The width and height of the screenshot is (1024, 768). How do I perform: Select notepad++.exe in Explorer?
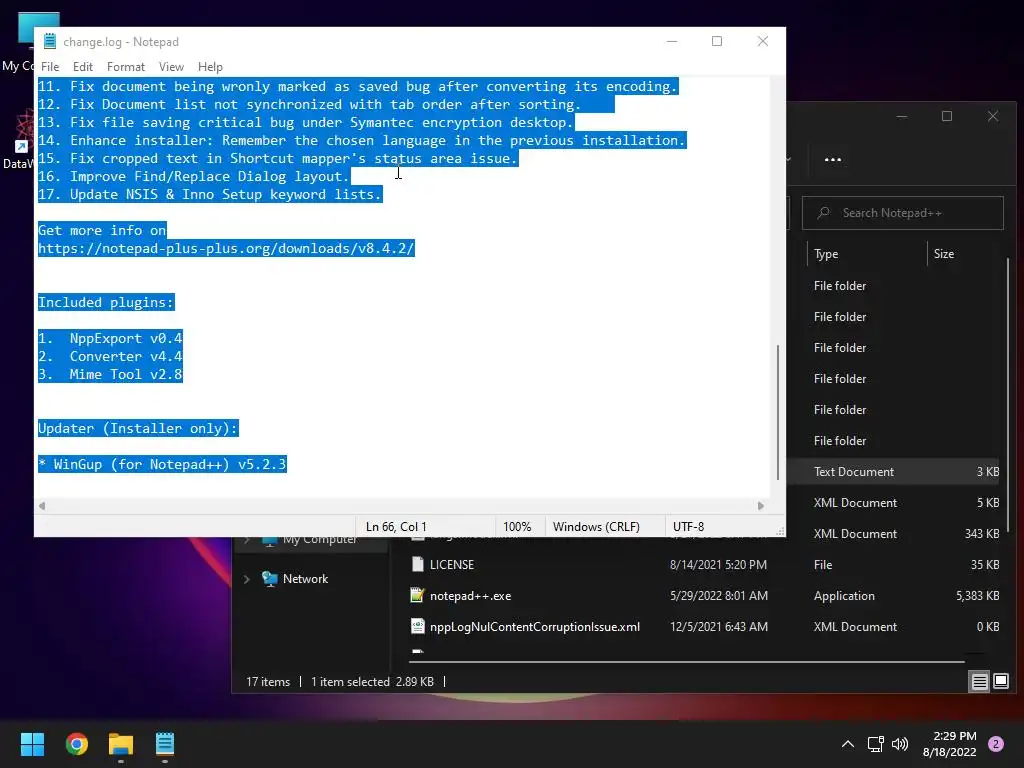tap(470, 596)
